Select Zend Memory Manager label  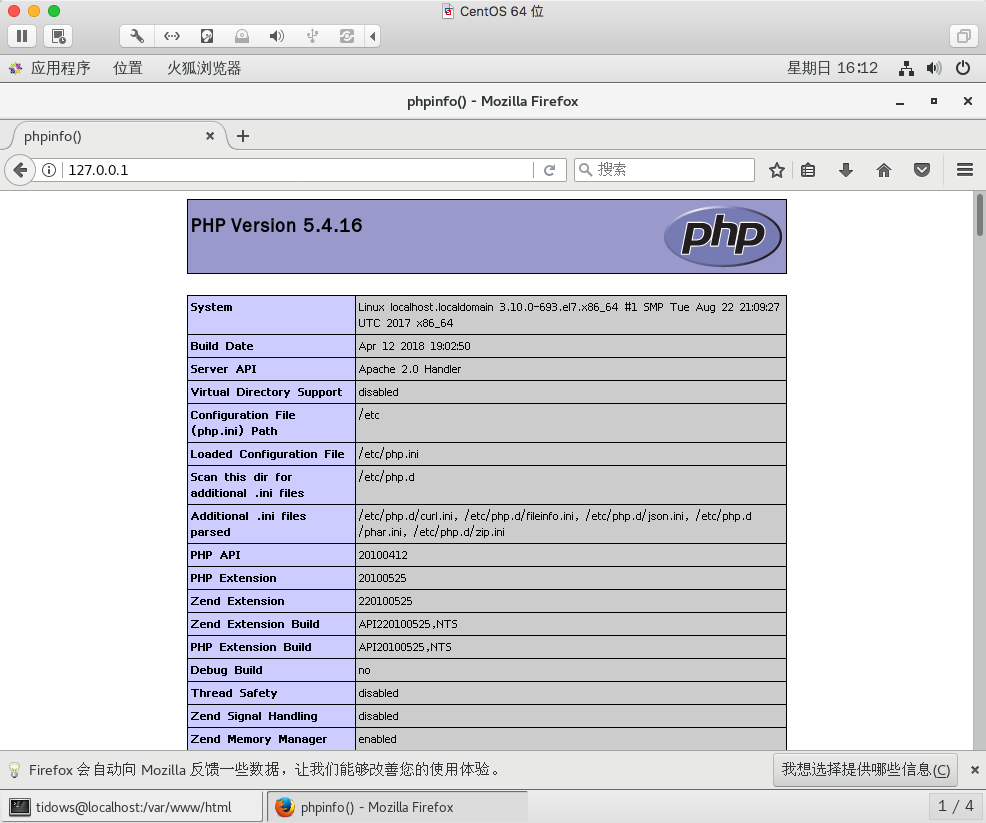click(x=258, y=739)
